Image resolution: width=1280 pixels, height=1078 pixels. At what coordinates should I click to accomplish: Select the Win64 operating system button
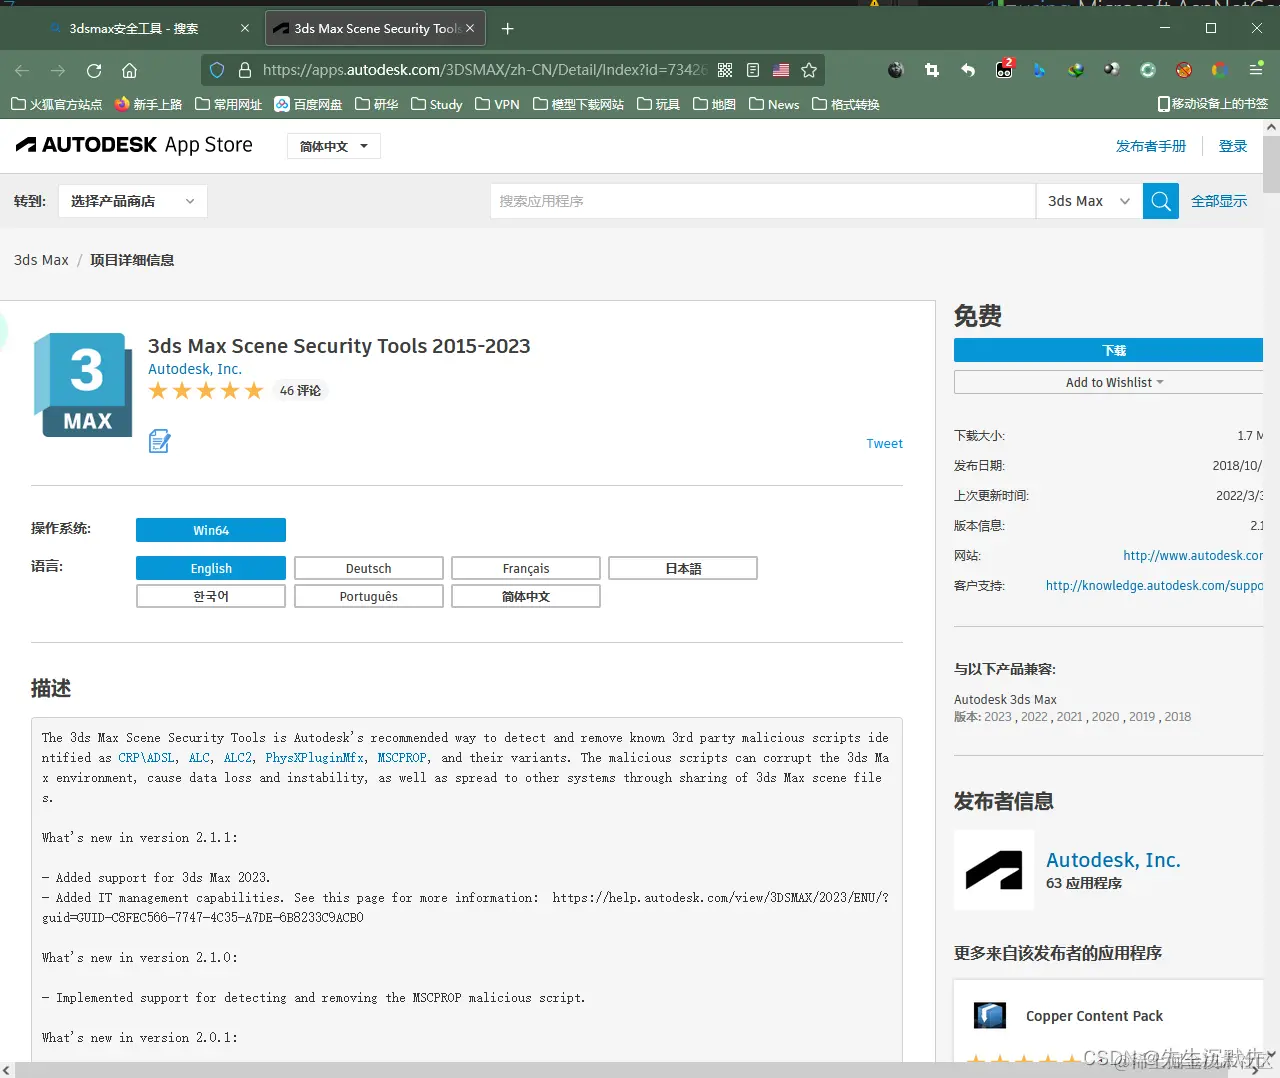point(211,530)
